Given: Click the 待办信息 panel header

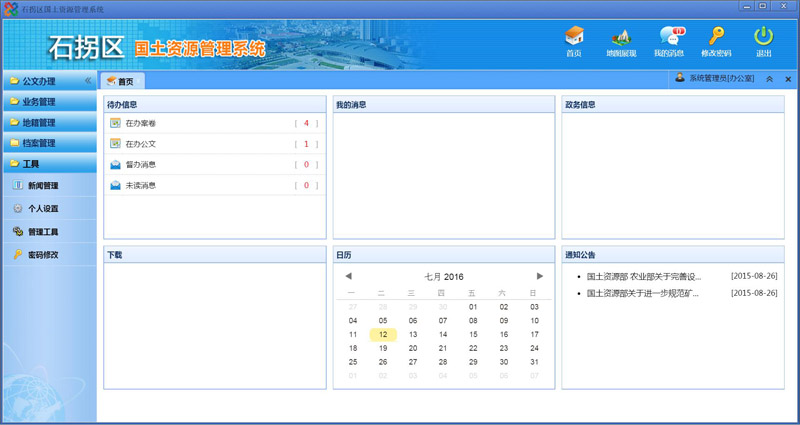Looking at the screenshot, I should 215,105.
